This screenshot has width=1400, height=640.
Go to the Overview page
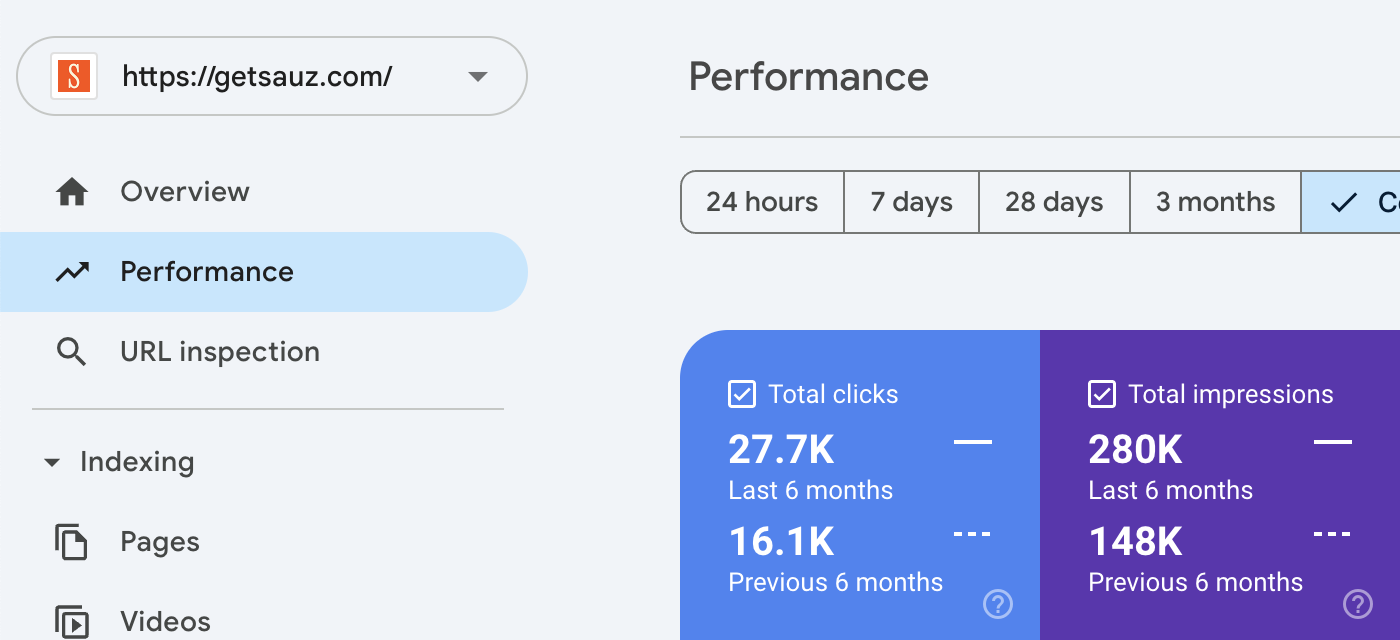(x=185, y=192)
